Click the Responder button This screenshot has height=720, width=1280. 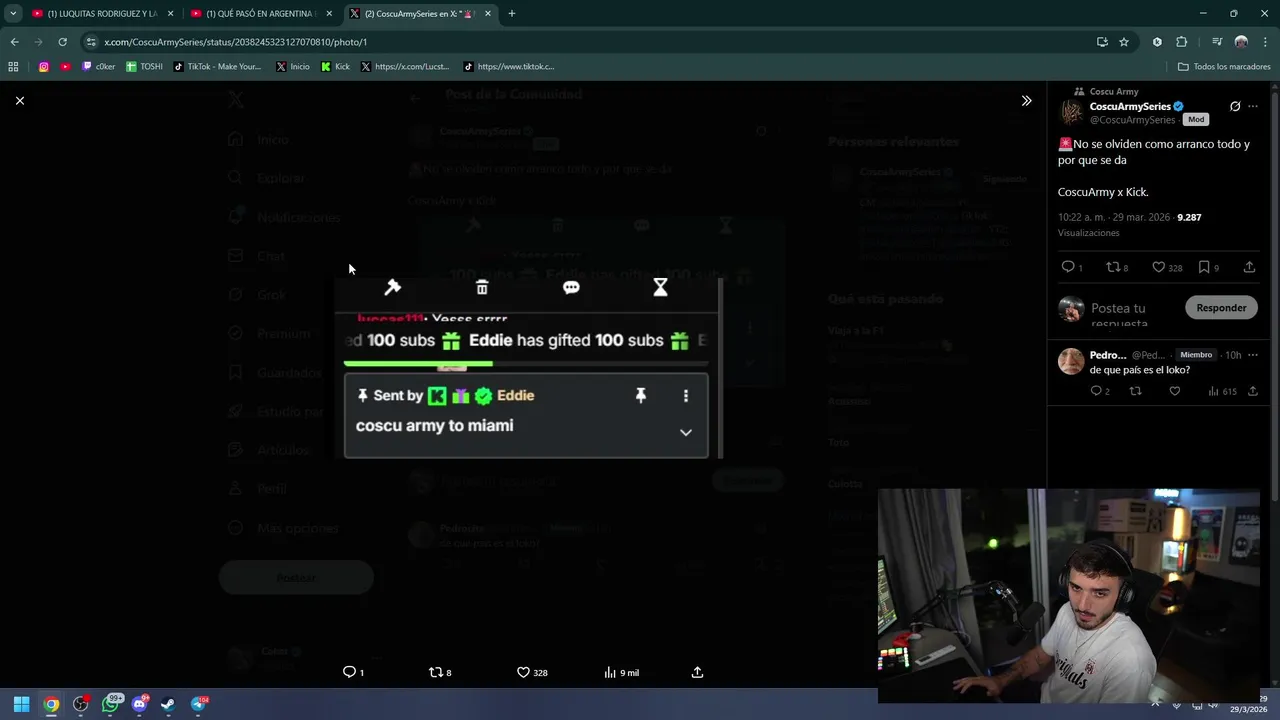1221,308
